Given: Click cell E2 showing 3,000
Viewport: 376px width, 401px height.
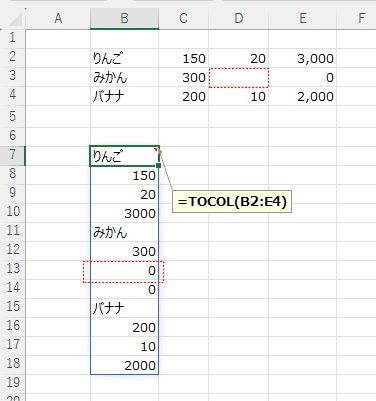Looking at the screenshot, I should click(x=303, y=58).
